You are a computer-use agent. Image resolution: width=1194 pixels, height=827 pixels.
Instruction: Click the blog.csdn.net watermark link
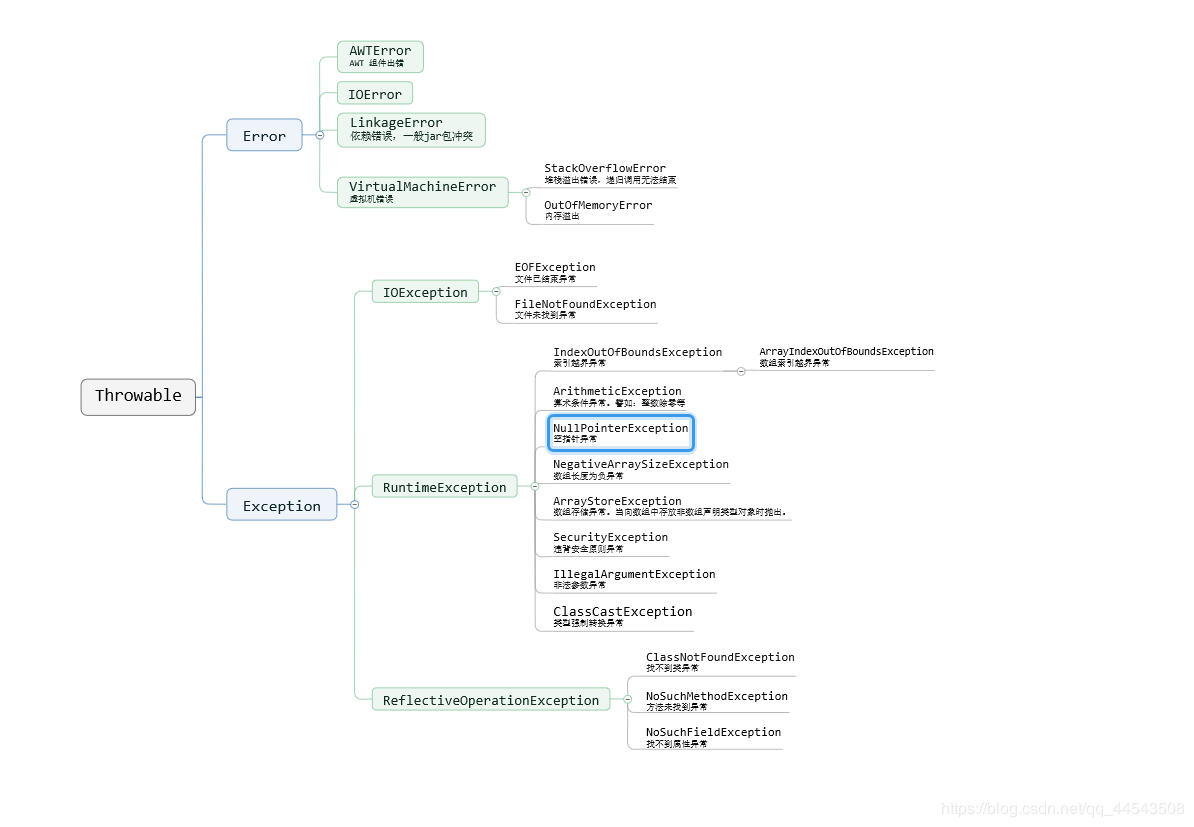1063,808
